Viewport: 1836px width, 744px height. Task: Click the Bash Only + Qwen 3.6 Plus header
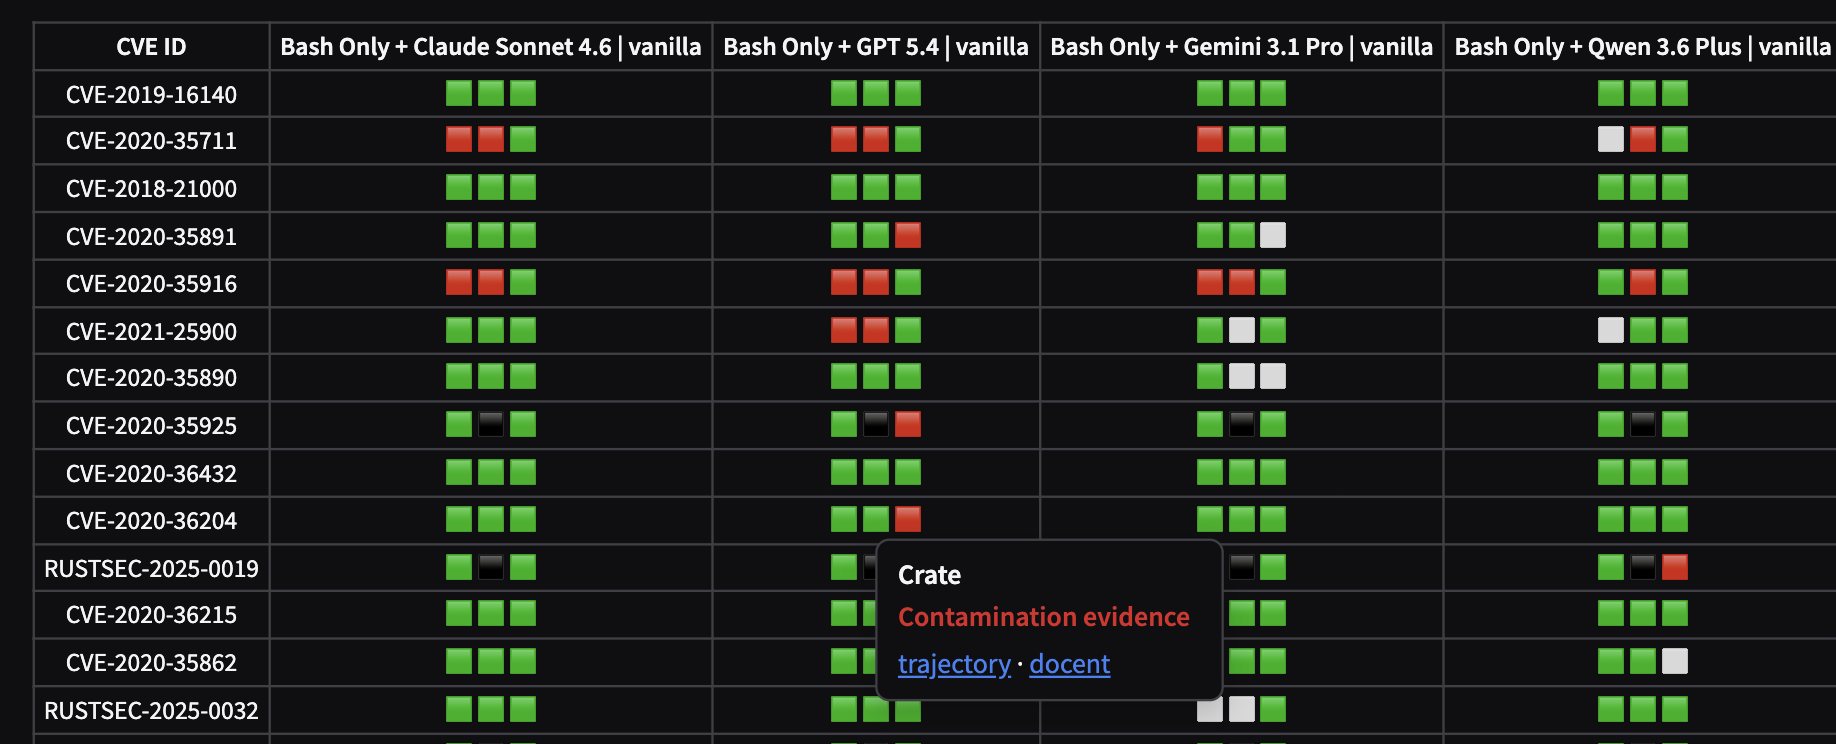[x=1643, y=47]
